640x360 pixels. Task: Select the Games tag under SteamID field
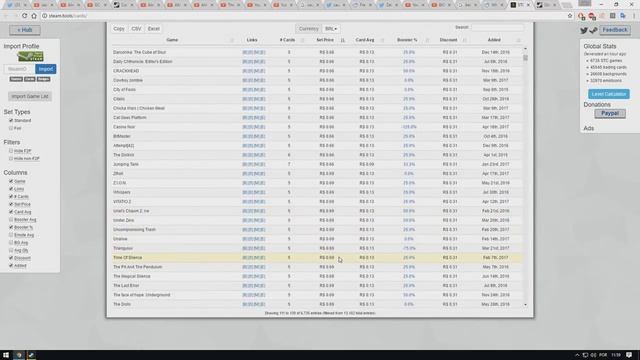point(16,79)
